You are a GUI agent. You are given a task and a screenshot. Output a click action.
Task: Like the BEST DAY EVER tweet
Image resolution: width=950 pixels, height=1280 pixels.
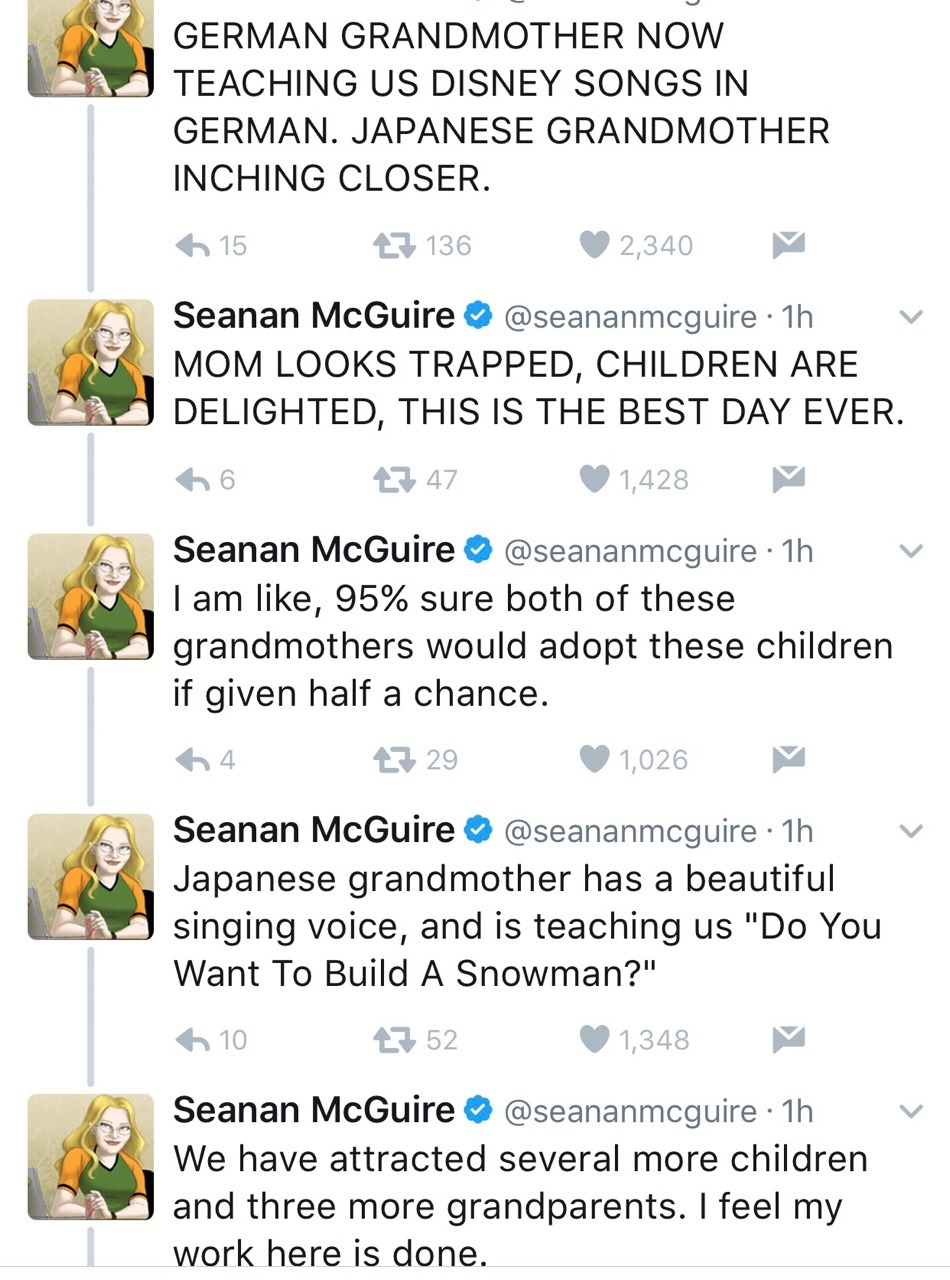coord(596,480)
